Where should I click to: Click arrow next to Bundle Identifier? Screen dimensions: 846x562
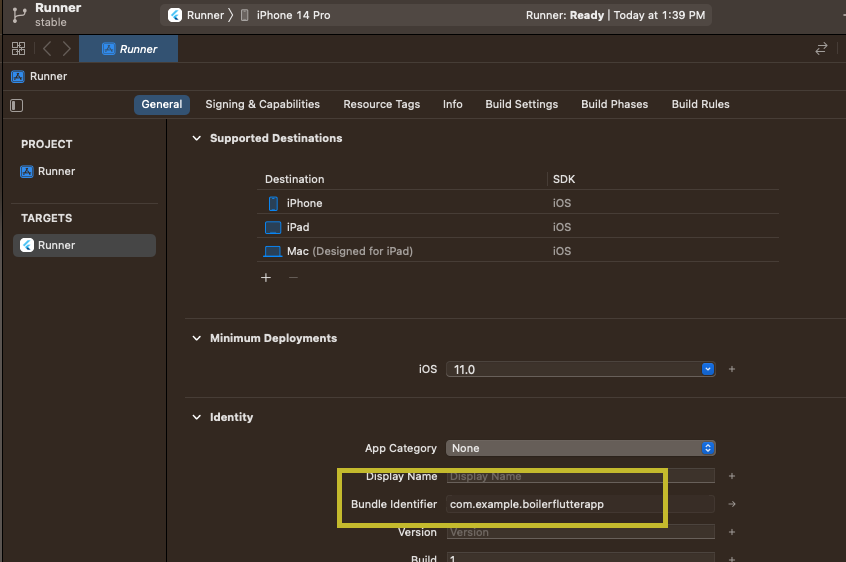click(x=732, y=504)
